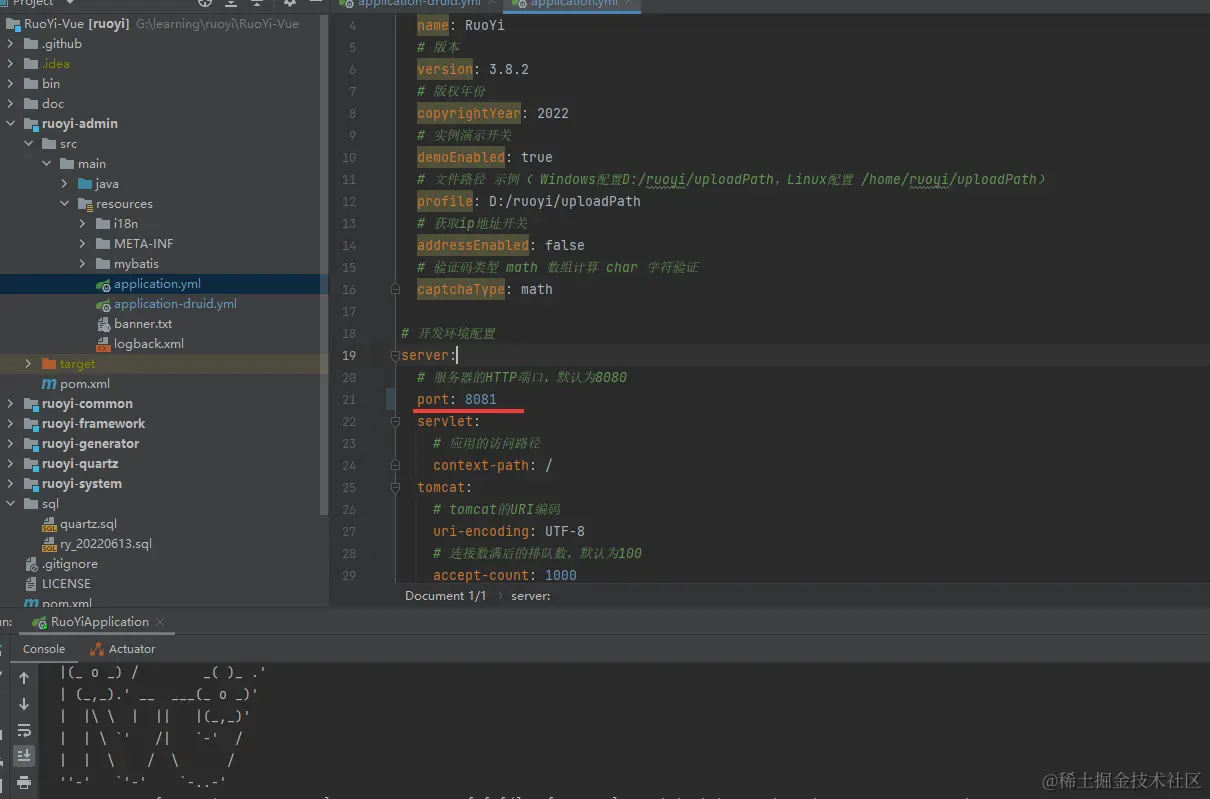Collapse the ruoyi-admin module
1210x799 pixels.
10,124
